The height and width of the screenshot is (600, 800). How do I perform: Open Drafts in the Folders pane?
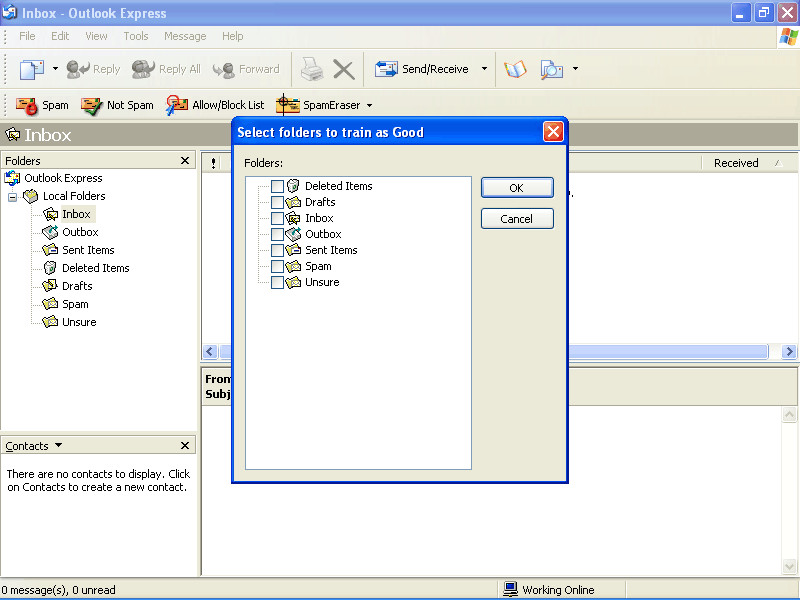click(77, 286)
